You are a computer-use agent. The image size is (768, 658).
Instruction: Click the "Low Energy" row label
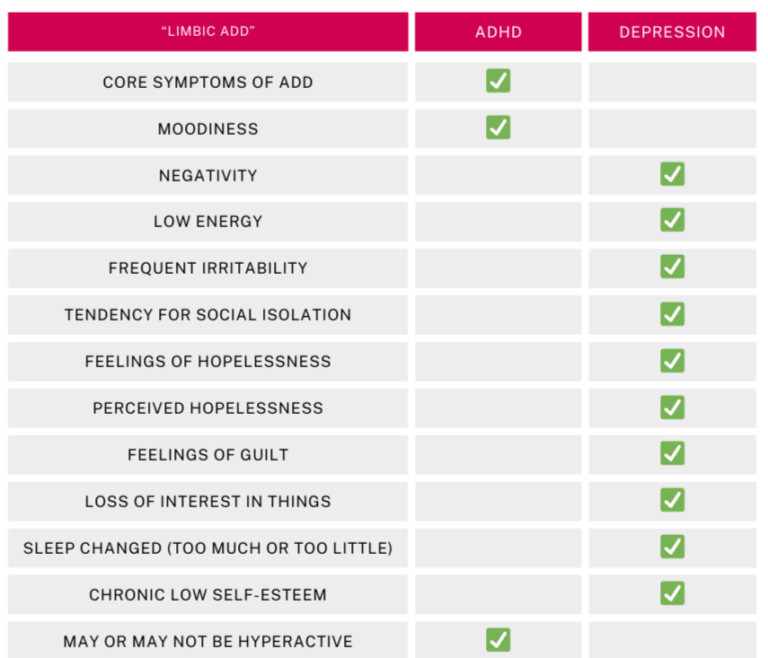point(208,222)
